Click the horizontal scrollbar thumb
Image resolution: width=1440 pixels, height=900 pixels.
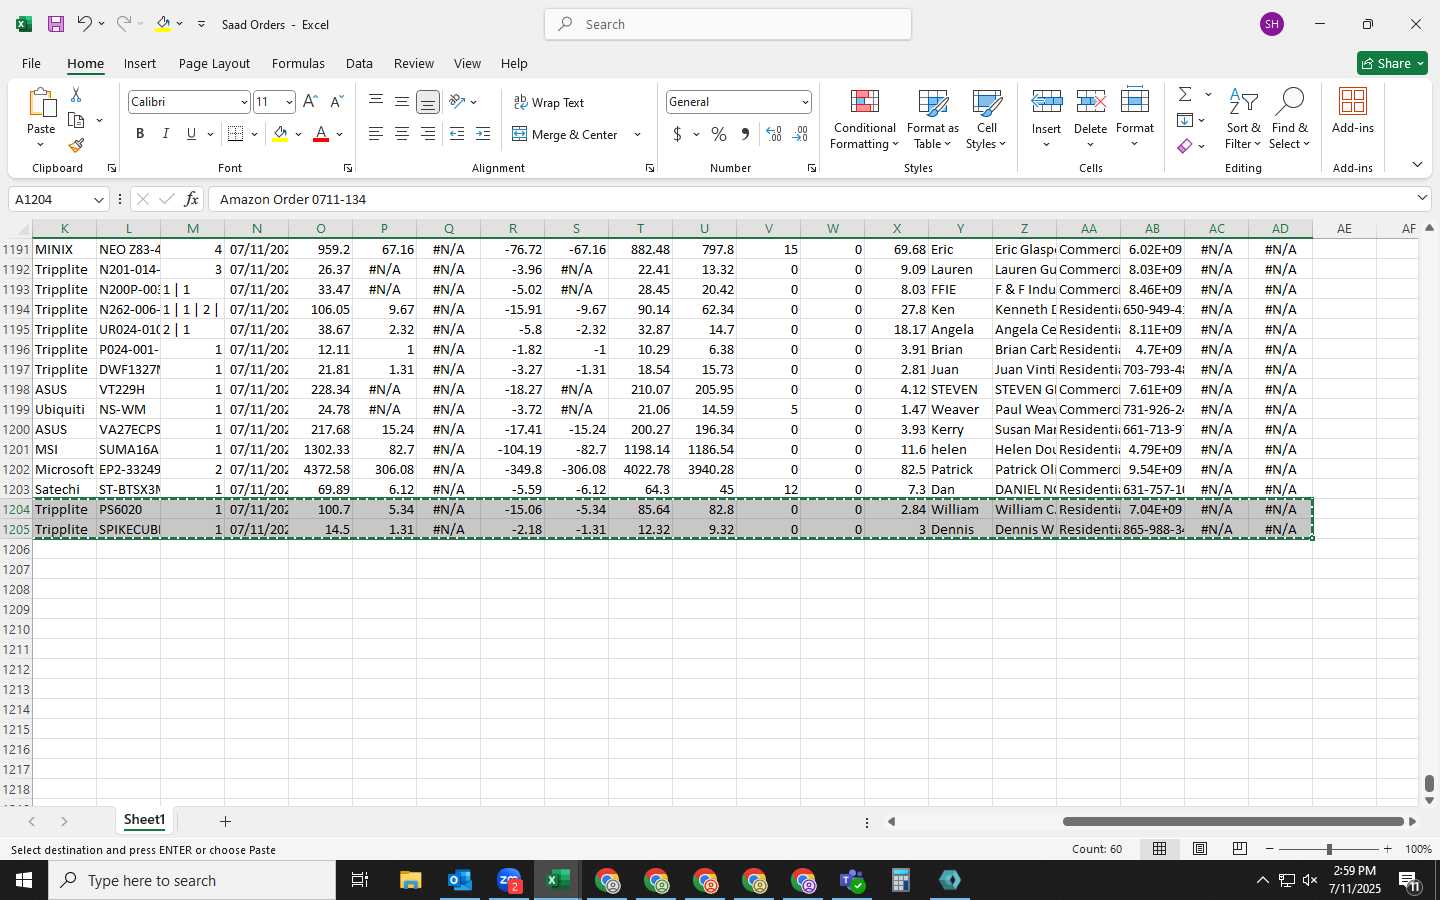pos(1233,821)
